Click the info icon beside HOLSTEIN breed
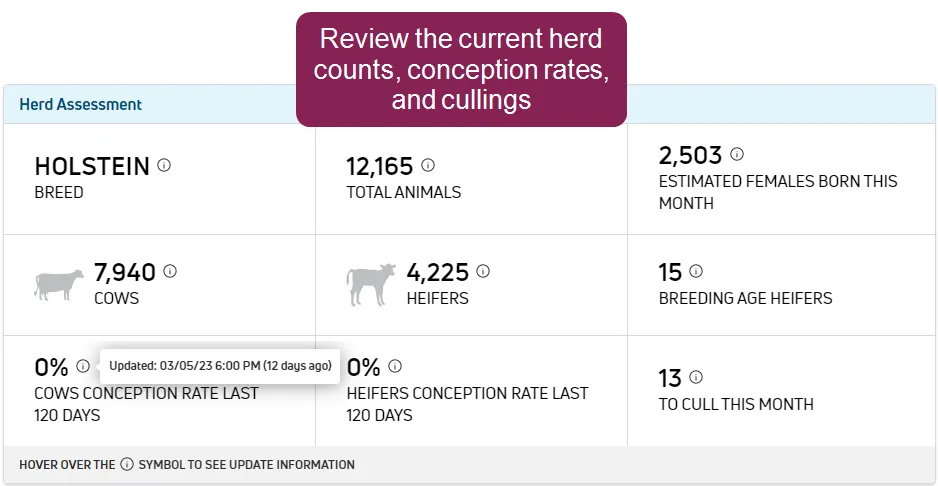 point(164,165)
